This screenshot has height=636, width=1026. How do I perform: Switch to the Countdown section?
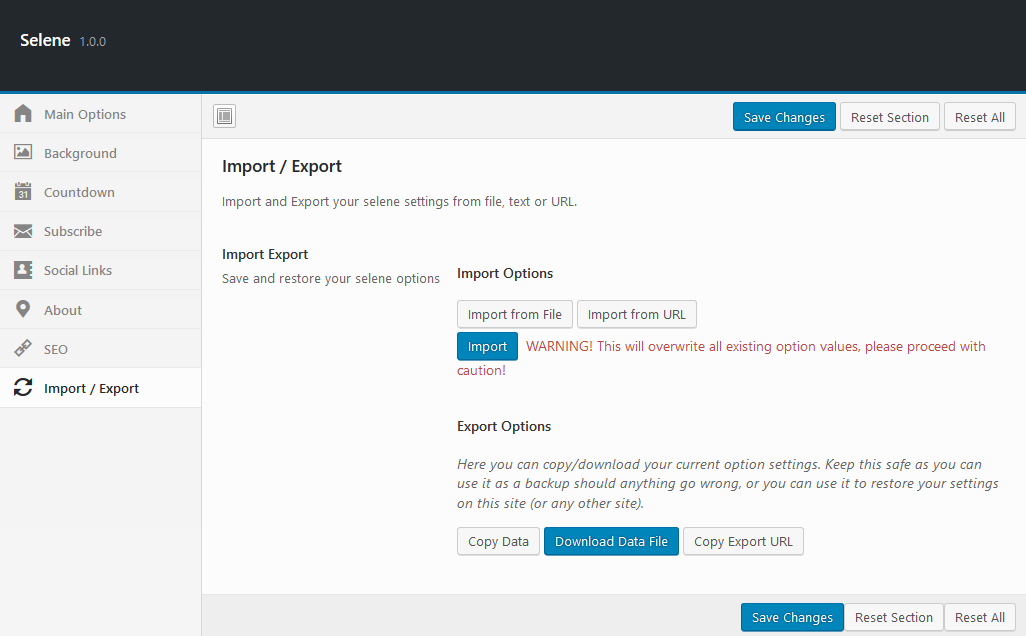[x=79, y=192]
